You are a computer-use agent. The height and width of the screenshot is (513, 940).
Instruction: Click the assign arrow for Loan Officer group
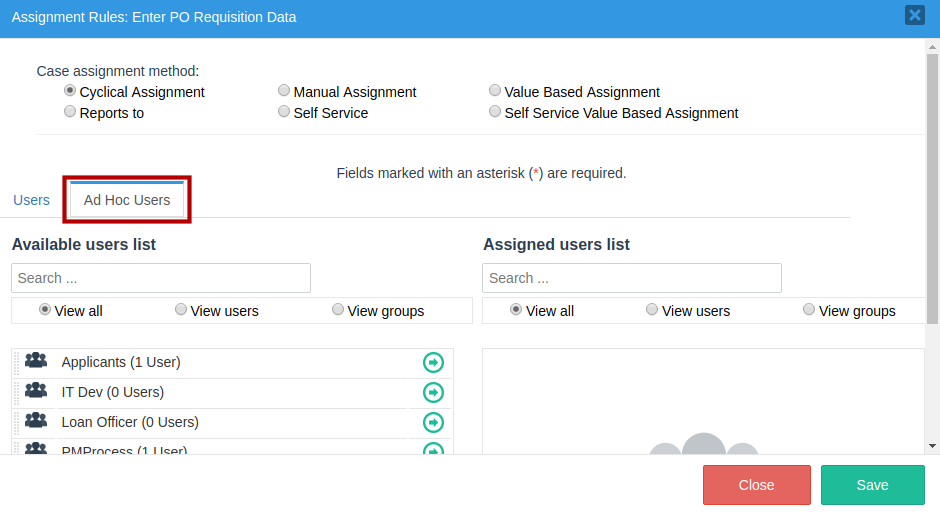click(x=433, y=422)
